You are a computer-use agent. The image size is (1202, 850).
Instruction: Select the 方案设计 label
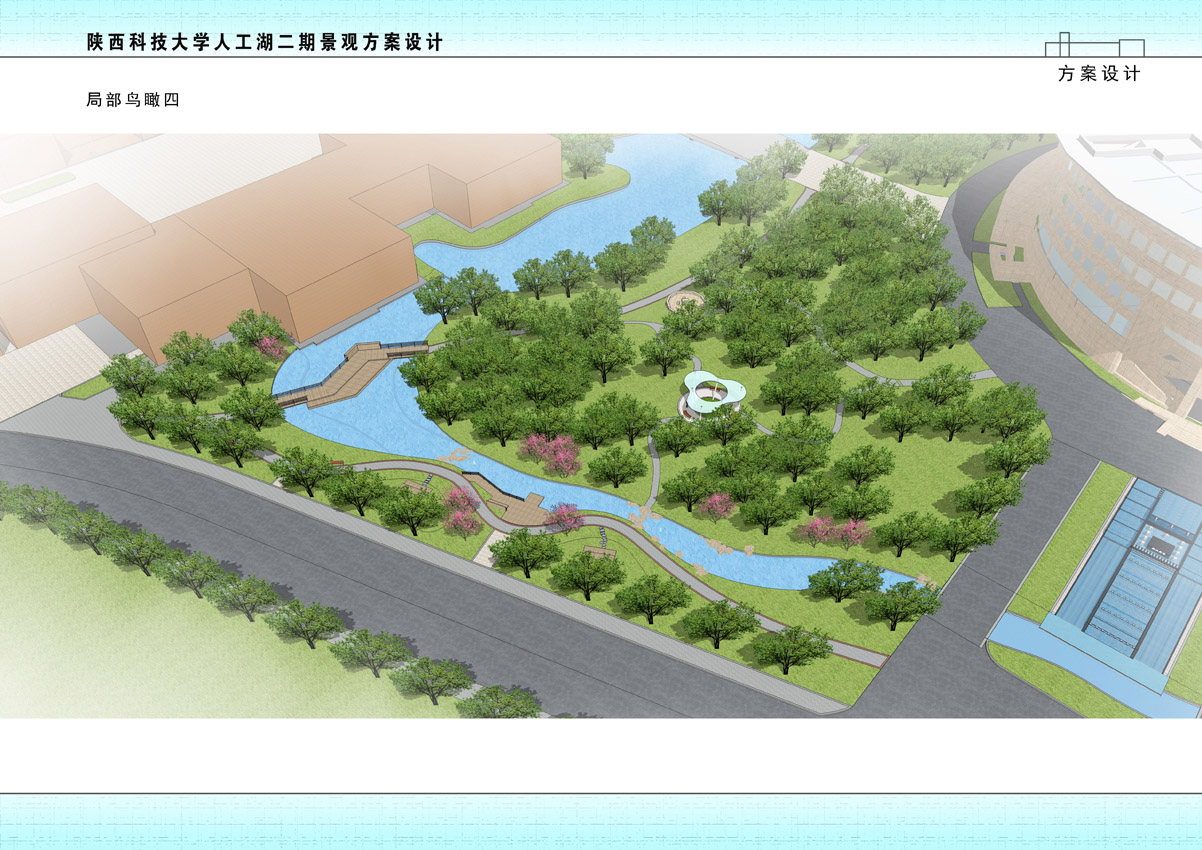[x=1099, y=74]
